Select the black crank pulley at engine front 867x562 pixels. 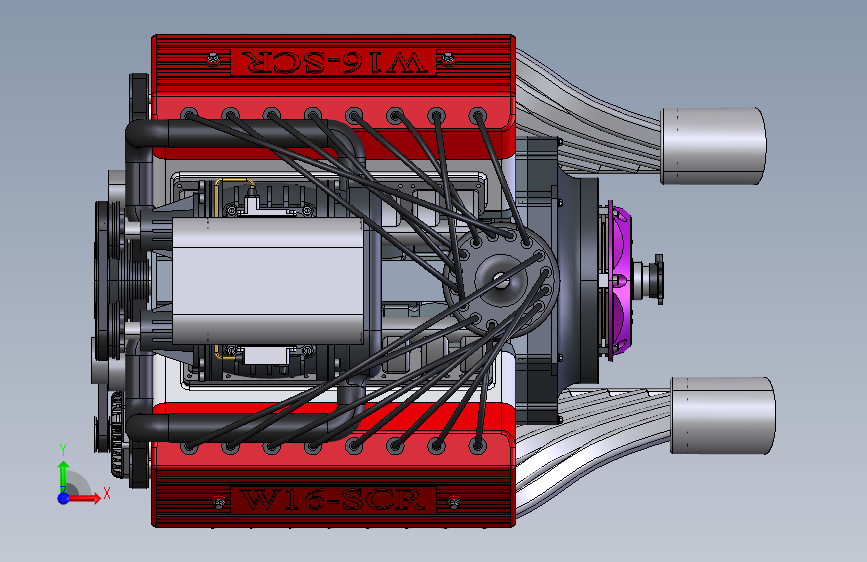click(x=108, y=280)
